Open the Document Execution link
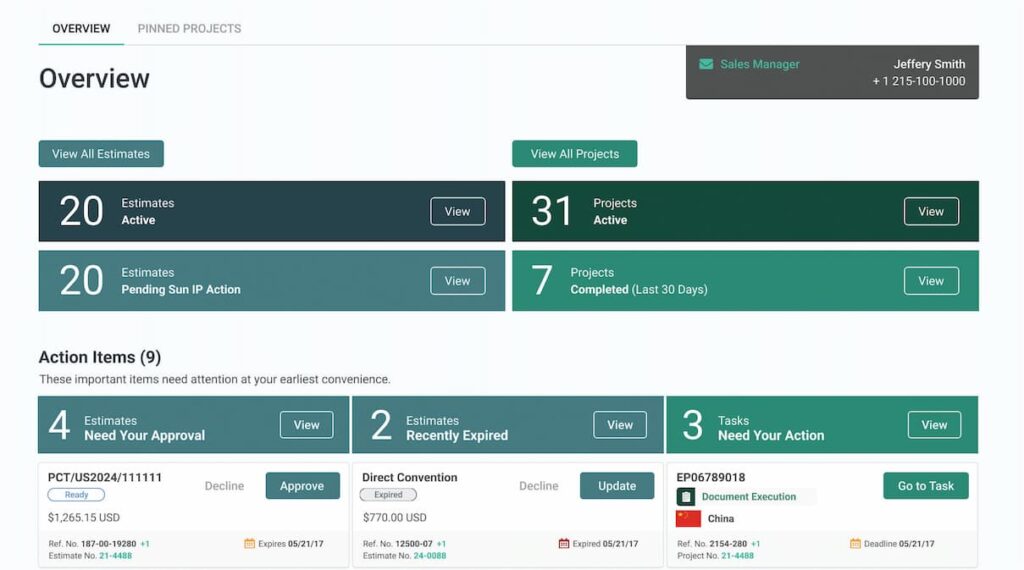Image resolution: width=1024 pixels, height=570 pixels. (748, 497)
